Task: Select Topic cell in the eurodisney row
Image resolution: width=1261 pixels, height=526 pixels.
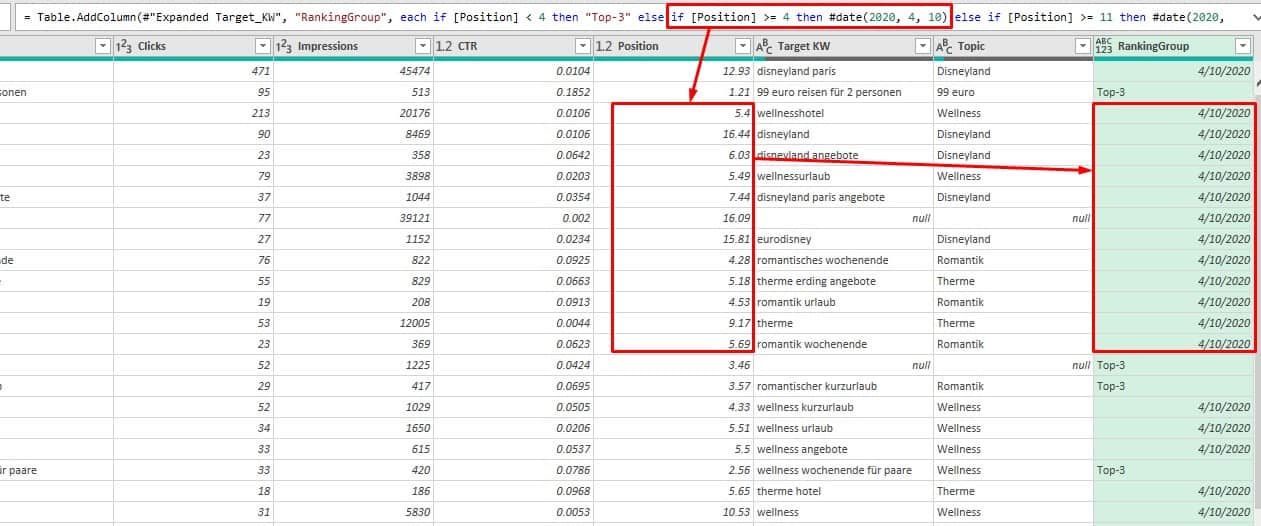Action: 1013,239
